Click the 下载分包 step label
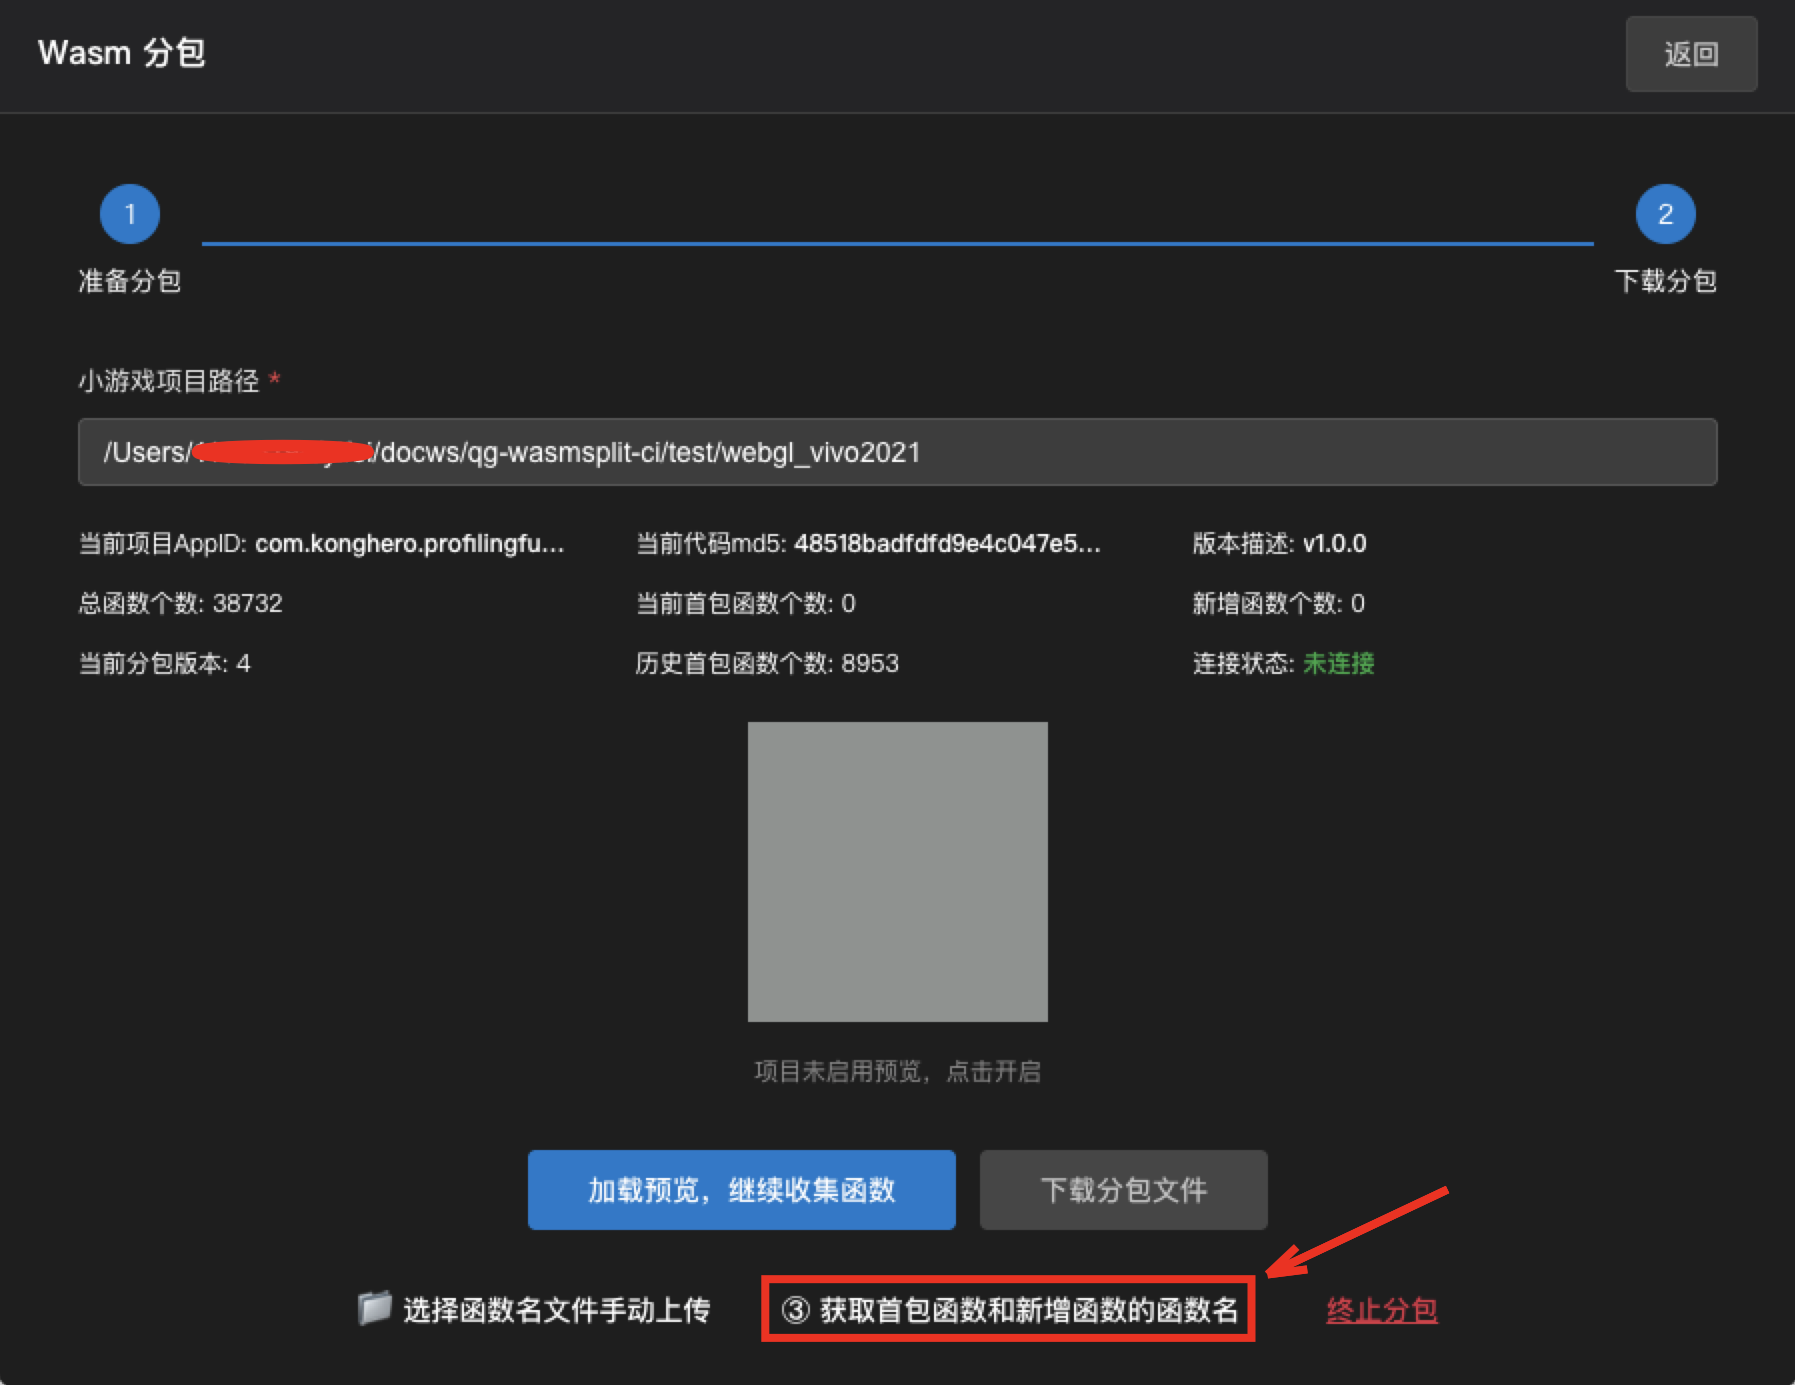Viewport: 1795px width, 1385px height. tap(1665, 281)
